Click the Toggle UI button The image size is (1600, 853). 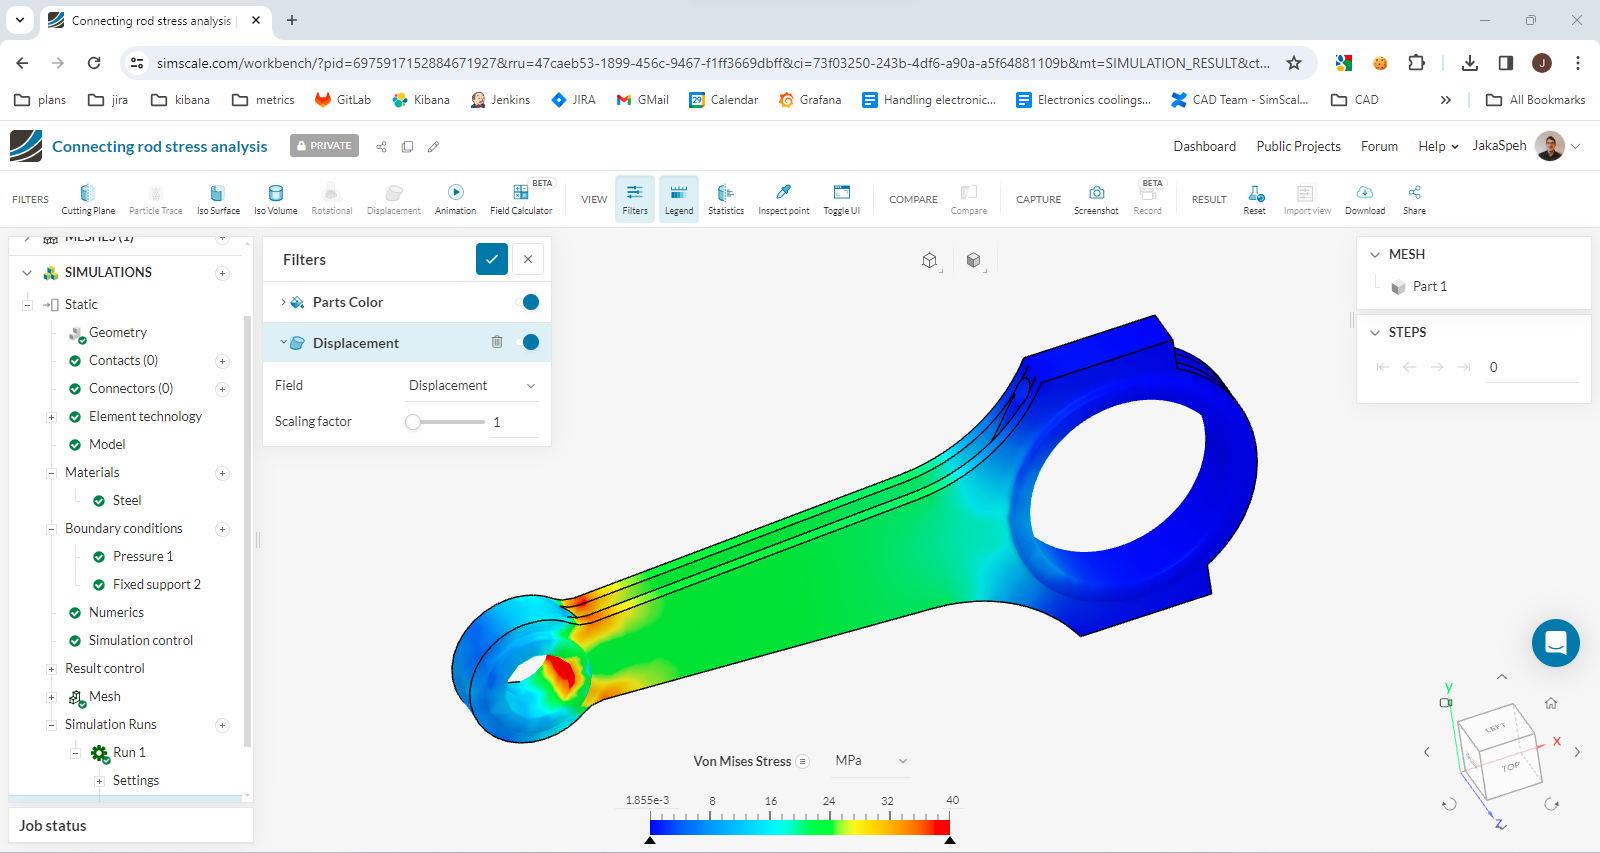841,198
